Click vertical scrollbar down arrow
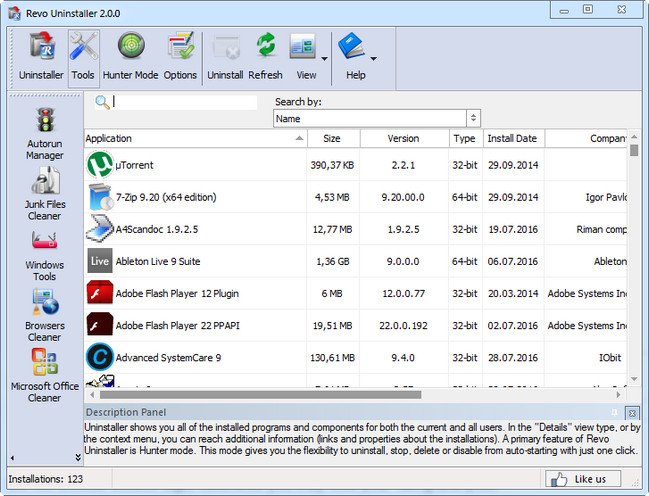Image resolution: width=649 pixels, height=496 pixels. [x=634, y=379]
